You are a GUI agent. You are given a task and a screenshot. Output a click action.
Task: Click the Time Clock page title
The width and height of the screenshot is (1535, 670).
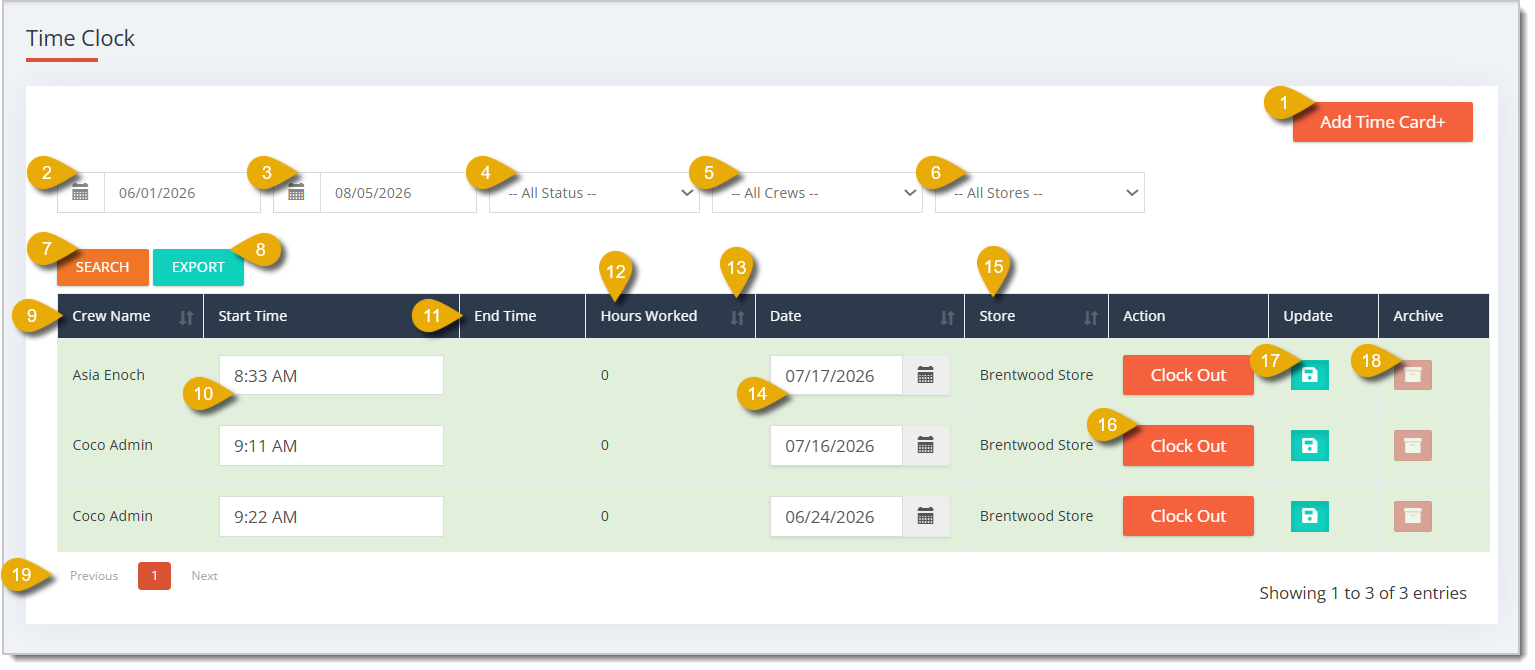tap(80, 38)
